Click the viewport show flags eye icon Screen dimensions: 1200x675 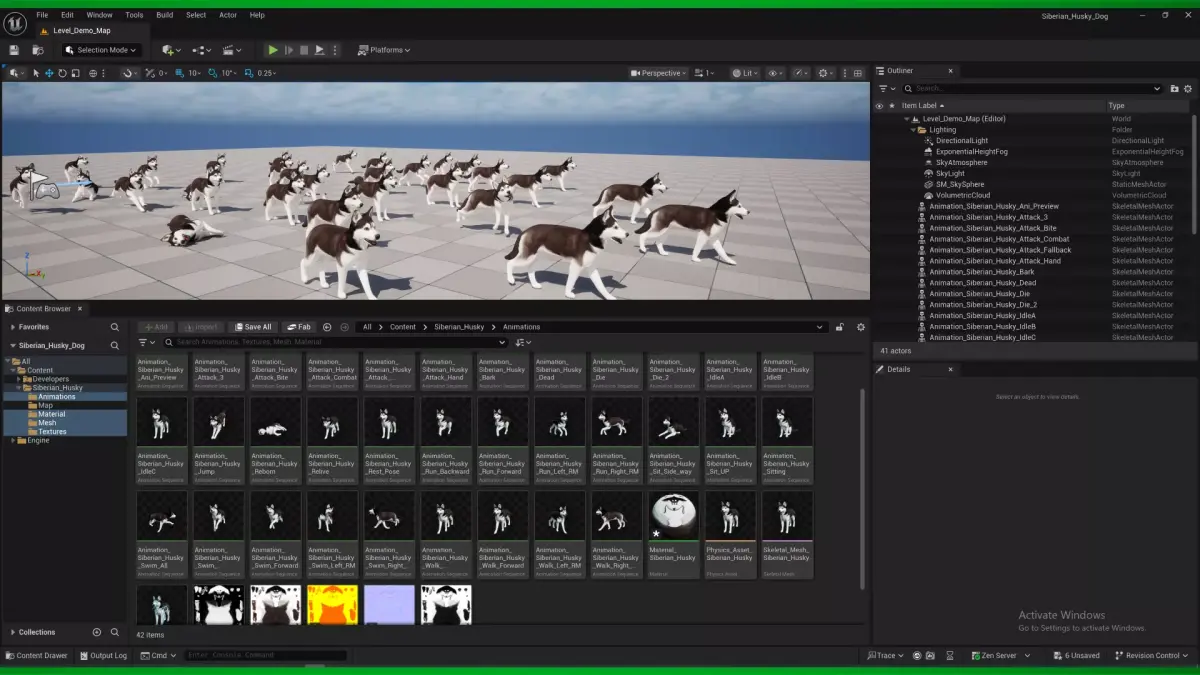coord(775,73)
